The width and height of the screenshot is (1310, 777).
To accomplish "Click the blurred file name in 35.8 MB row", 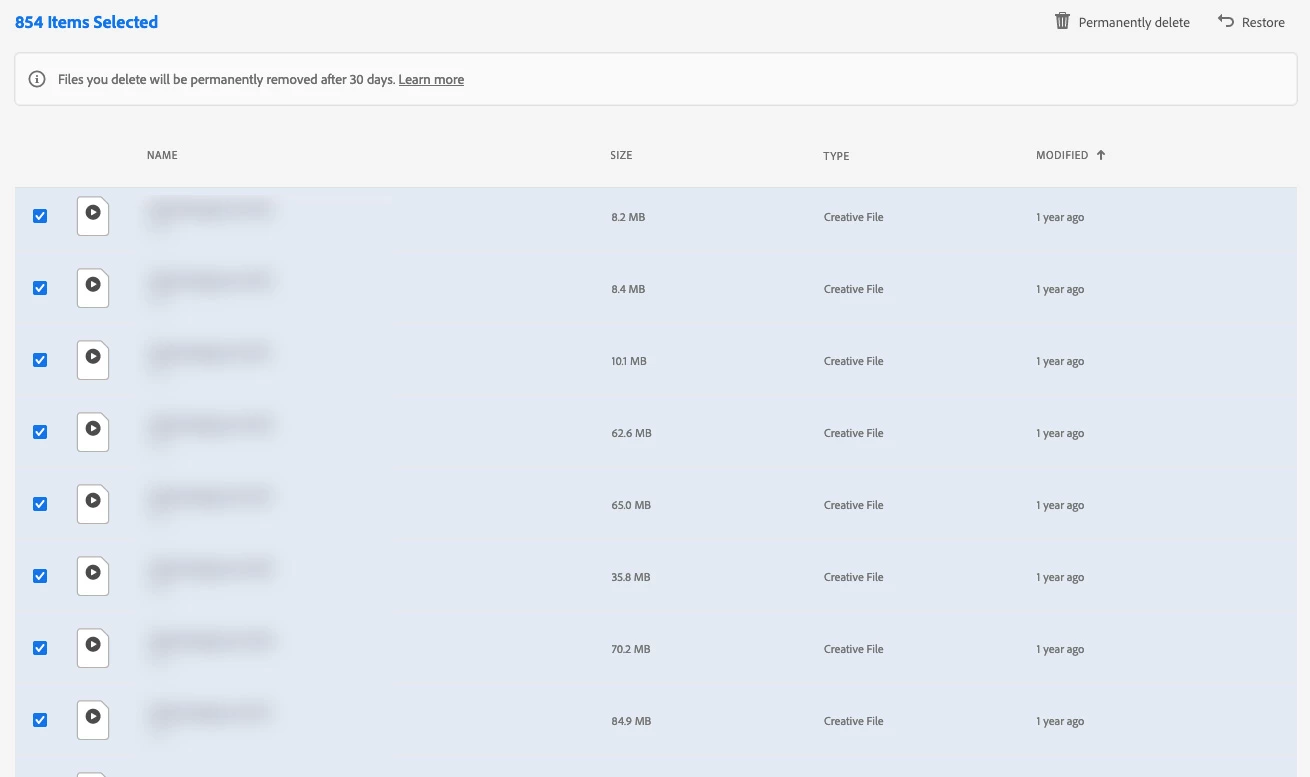I will (209, 570).
